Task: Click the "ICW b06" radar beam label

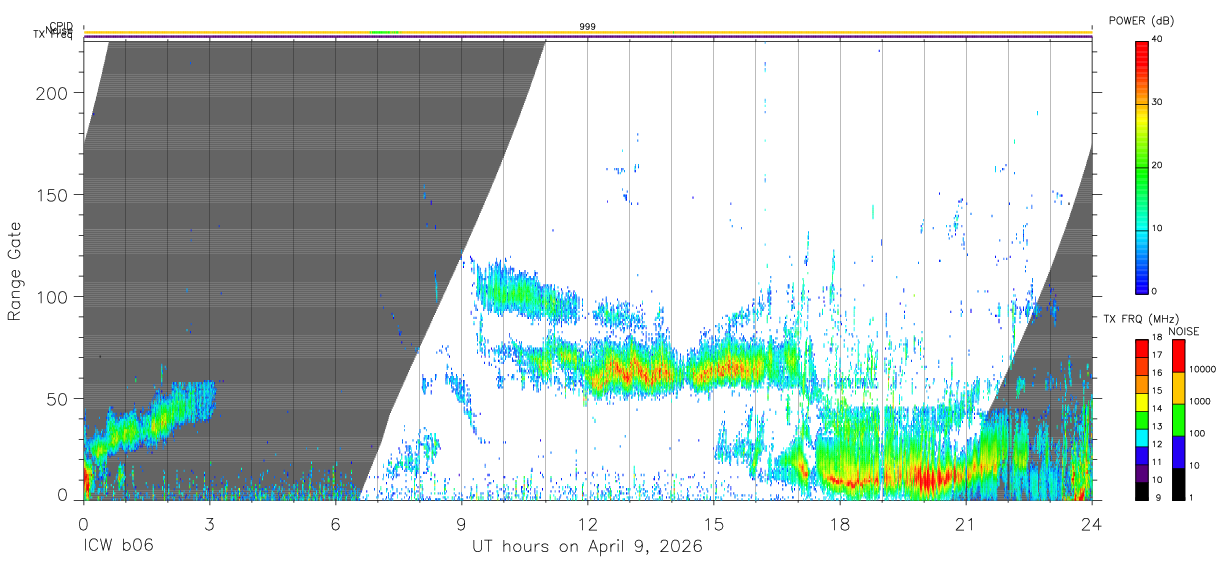Action: point(118,547)
